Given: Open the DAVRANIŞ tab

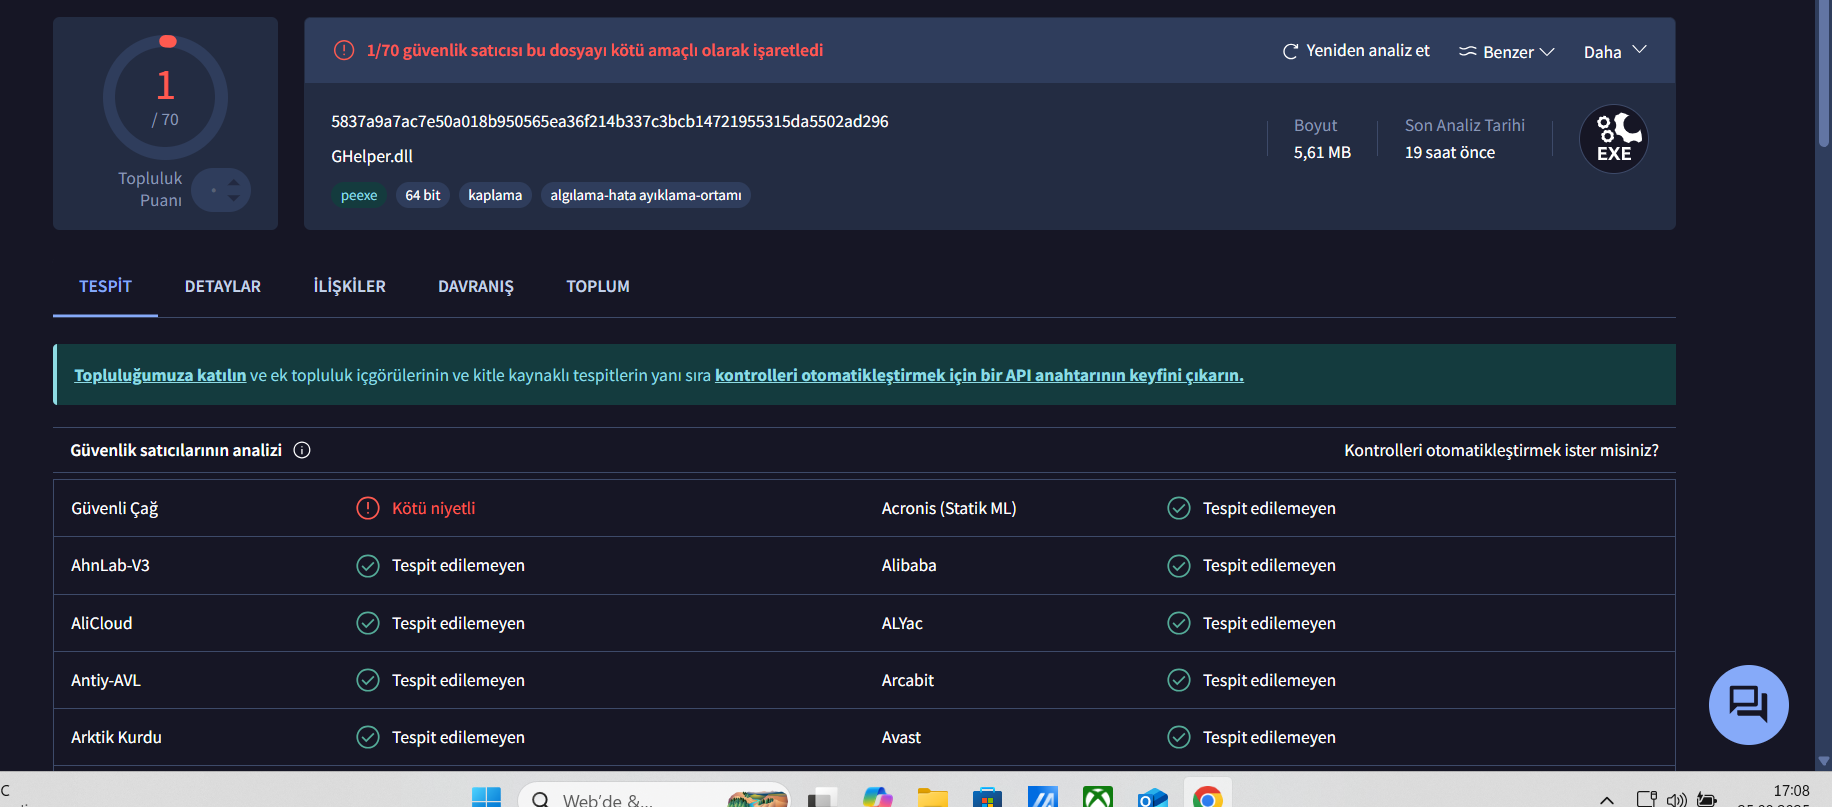Looking at the screenshot, I should pyautogui.click(x=476, y=286).
